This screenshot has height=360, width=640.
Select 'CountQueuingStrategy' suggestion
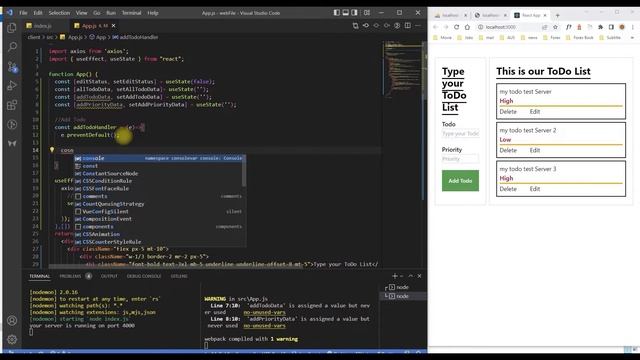159,204
